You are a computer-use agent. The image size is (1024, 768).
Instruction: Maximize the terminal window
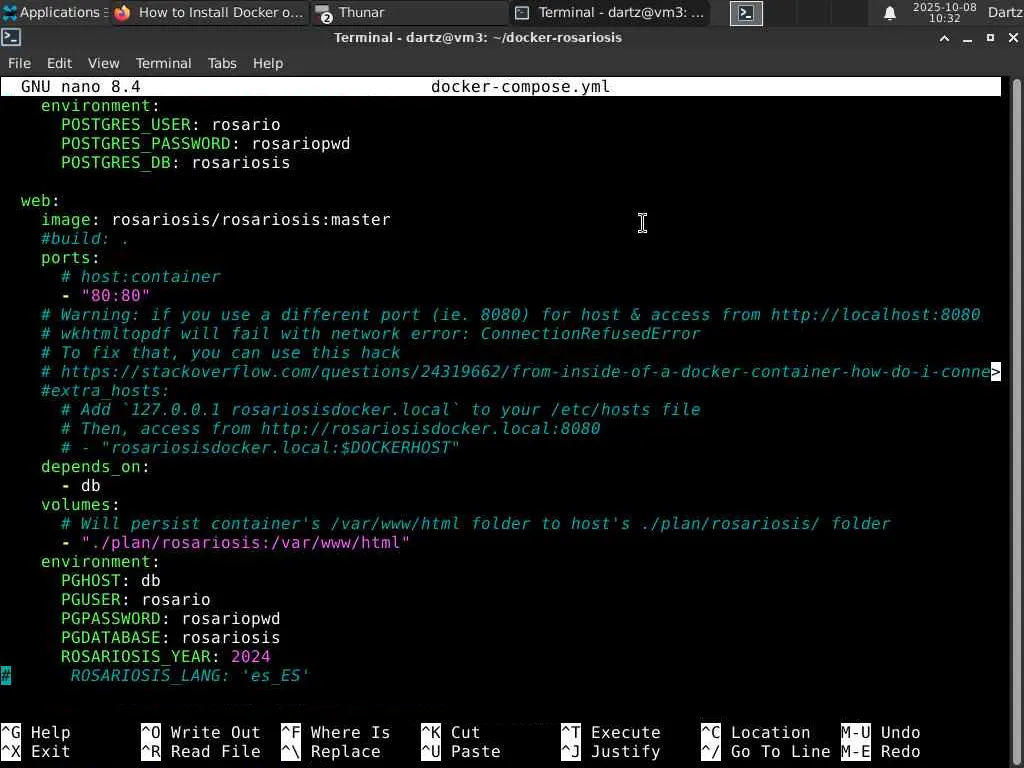click(990, 39)
